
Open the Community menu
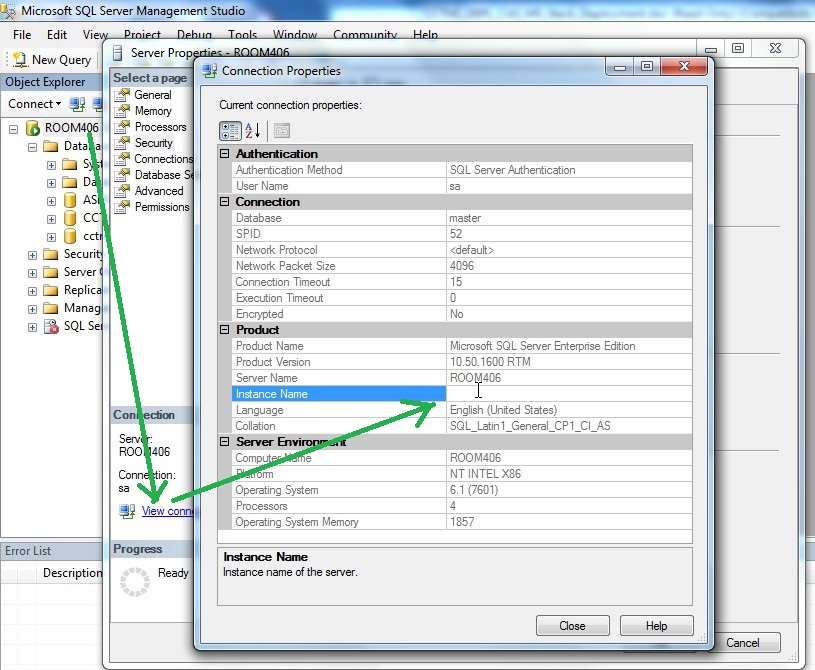point(365,35)
